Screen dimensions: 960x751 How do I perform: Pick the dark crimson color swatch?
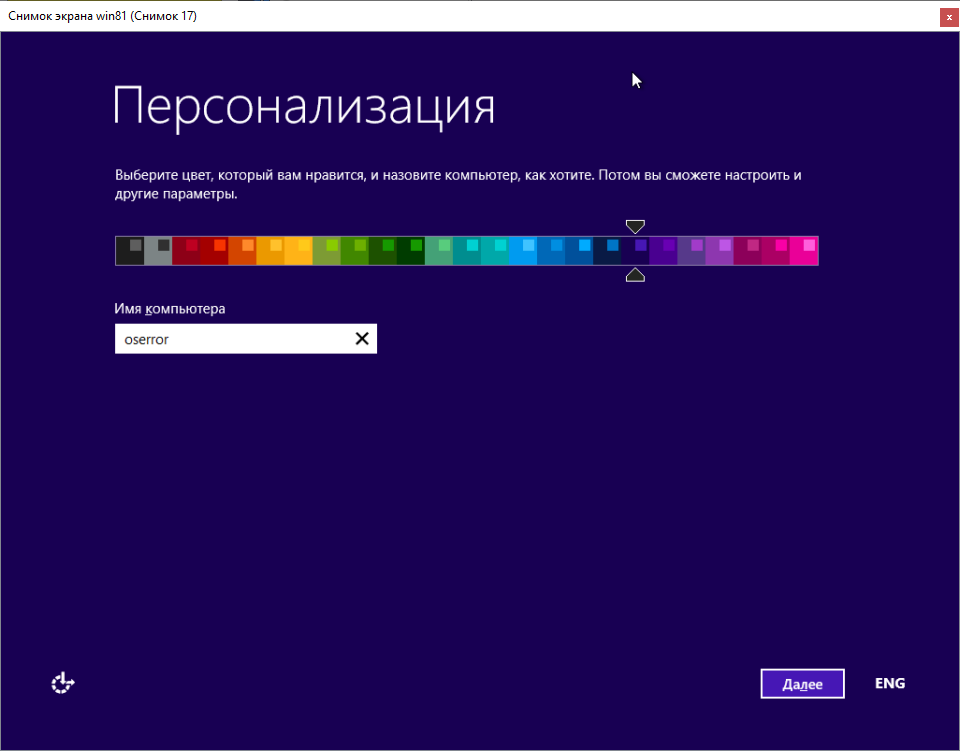pos(186,251)
